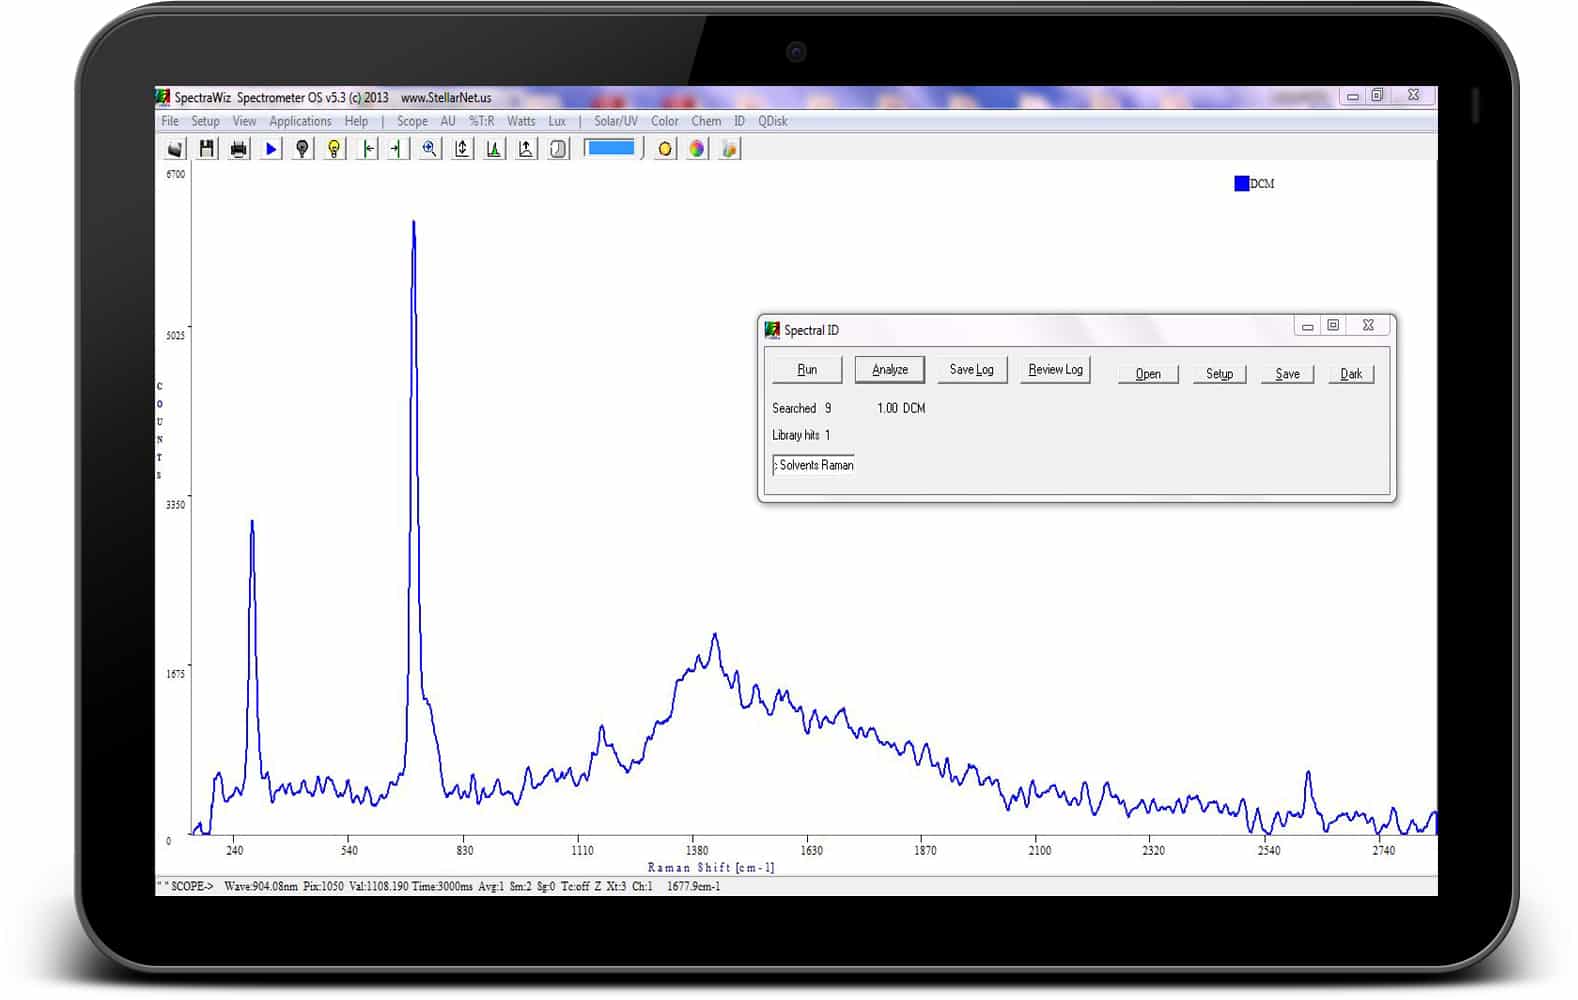Viewport: 1578px width, 1000px height.
Task: Click Setup button in Spectral ID dialog
Action: click(x=1219, y=374)
